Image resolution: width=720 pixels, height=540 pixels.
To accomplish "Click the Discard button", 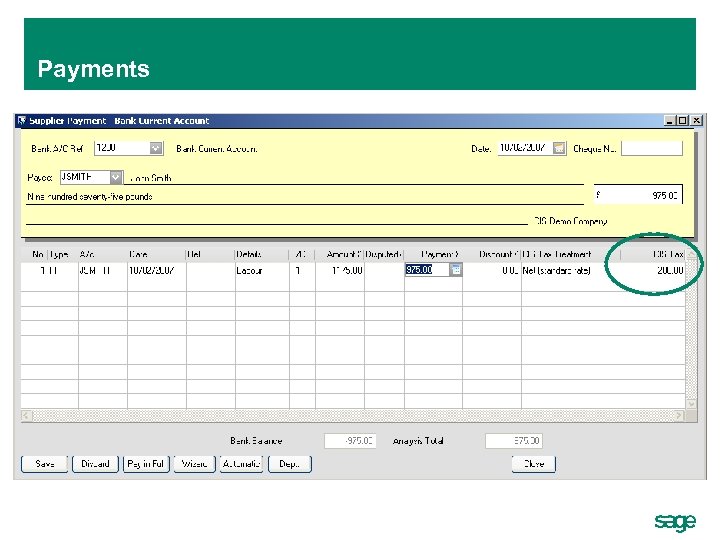I will click(x=96, y=464).
